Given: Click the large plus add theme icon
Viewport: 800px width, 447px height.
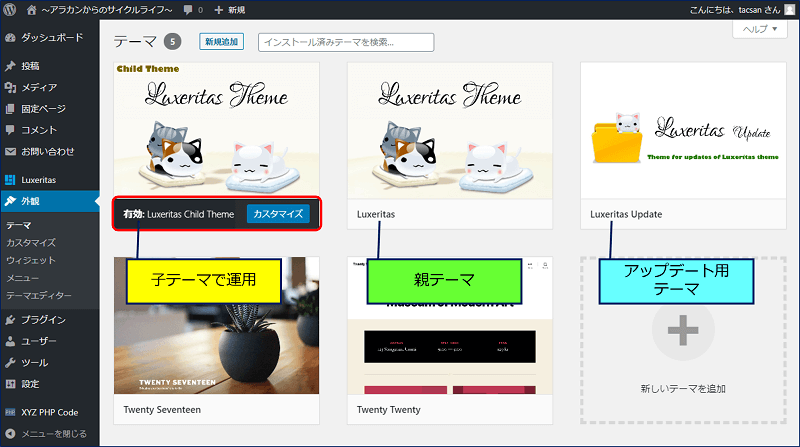Looking at the screenshot, I should pyautogui.click(x=683, y=330).
